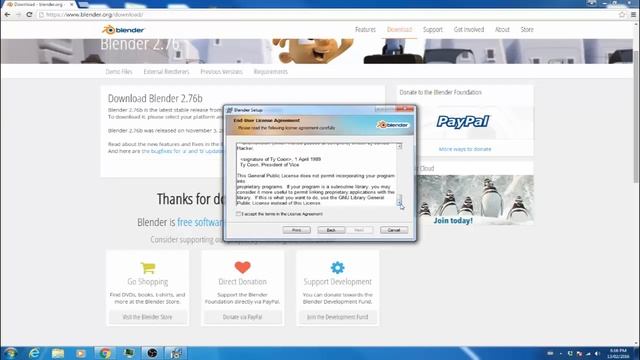Image resolution: width=640 pixels, height=360 pixels.
Task: Select the Download - blender.org browser tab
Action: pyautogui.click(x=38, y=4)
